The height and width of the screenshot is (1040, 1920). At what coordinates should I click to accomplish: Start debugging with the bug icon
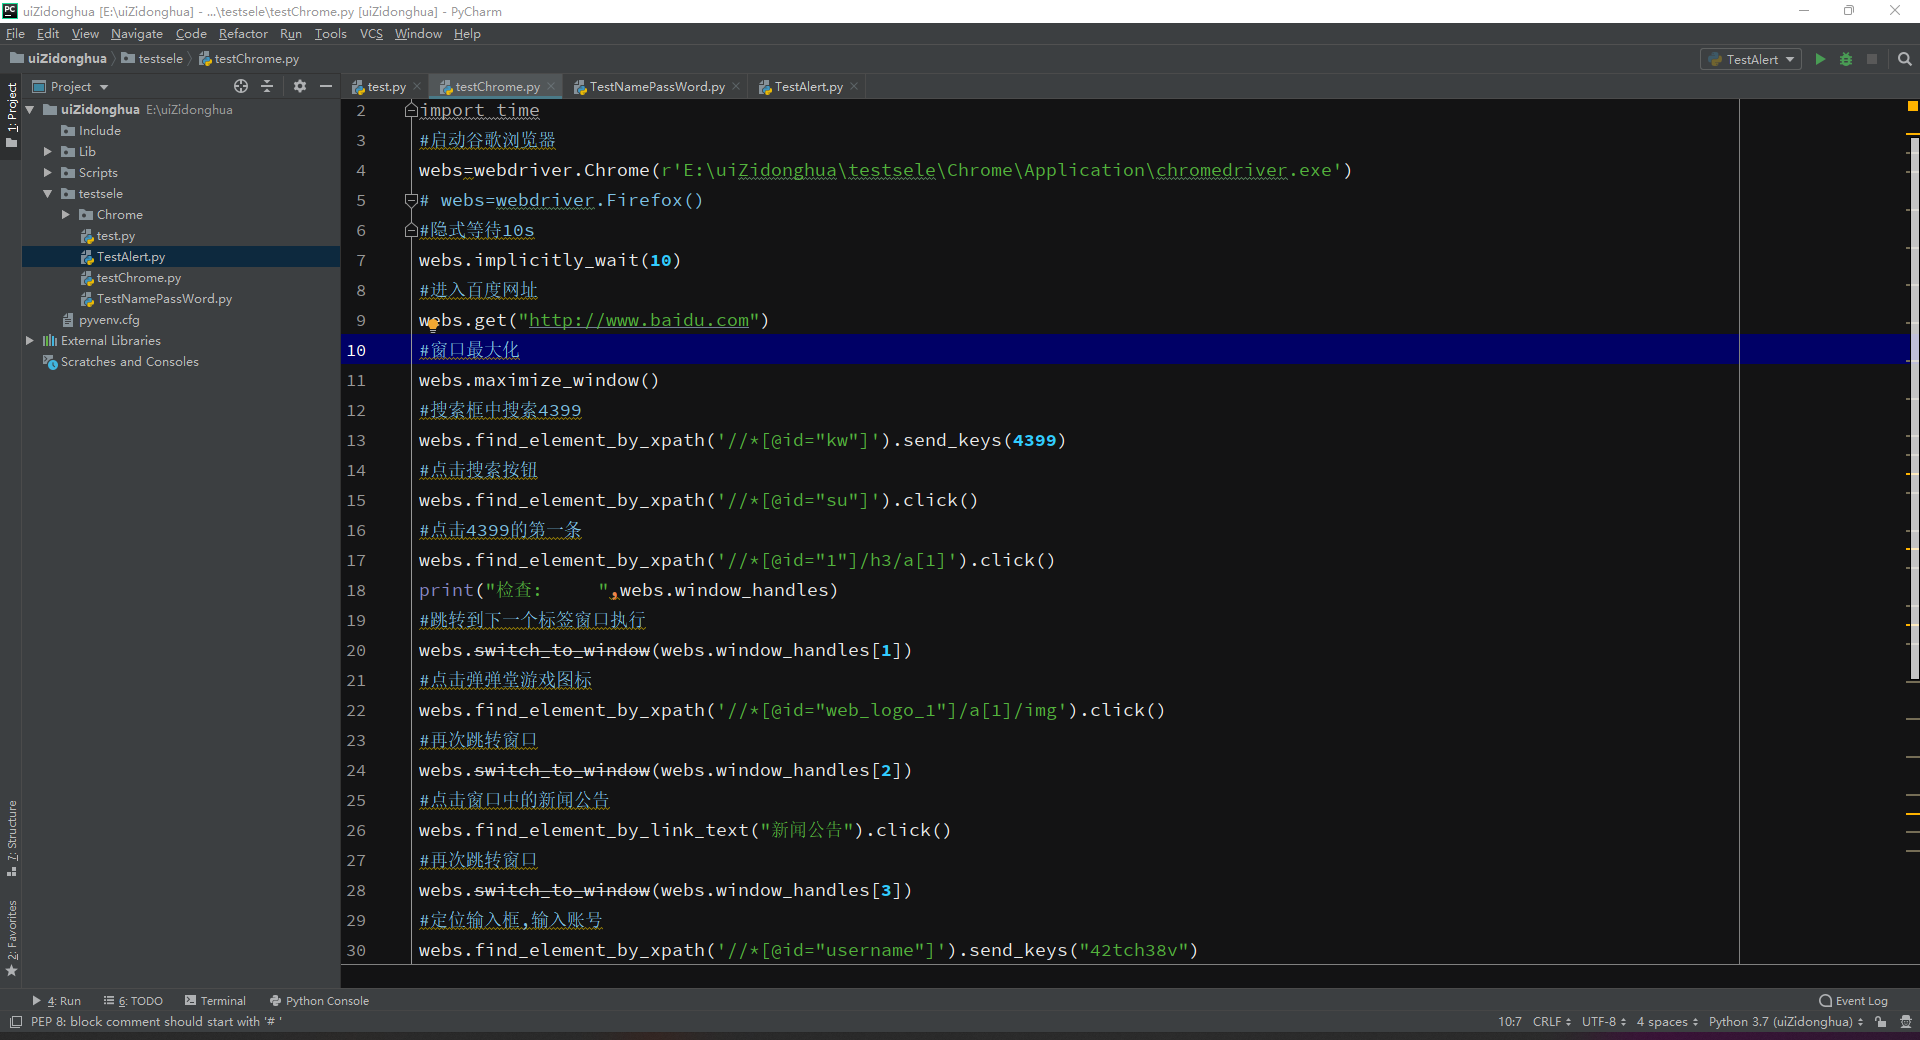(x=1846, y=59)
